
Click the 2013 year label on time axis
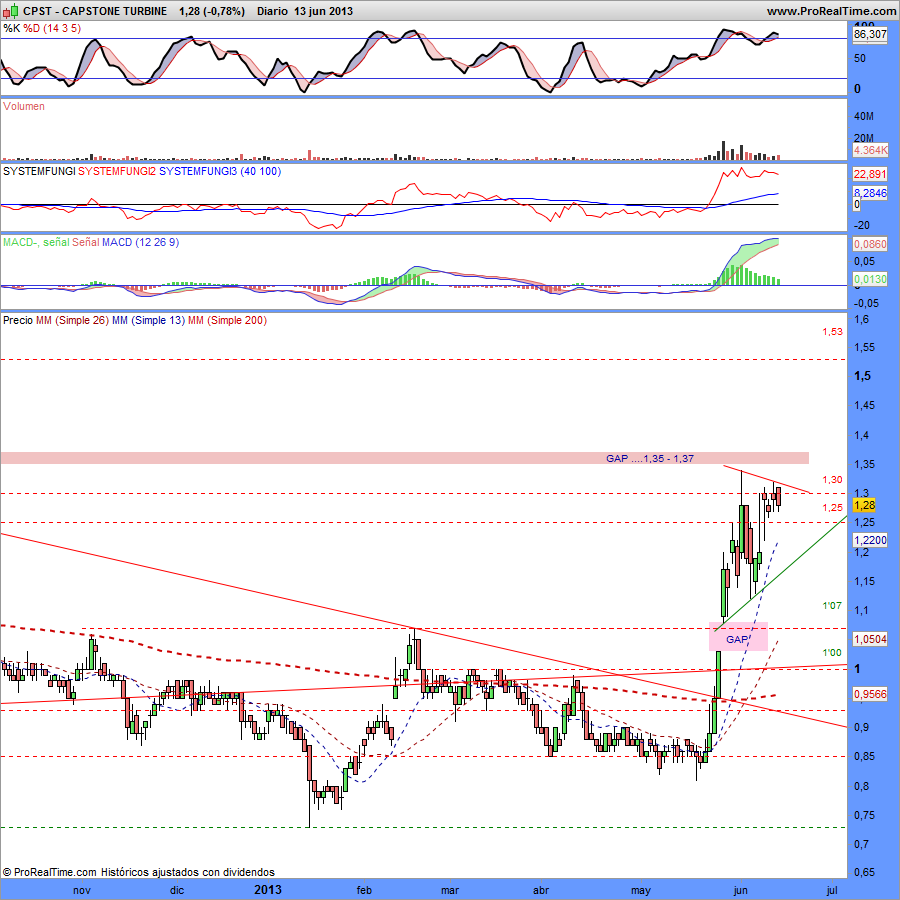tap(268, 890)
